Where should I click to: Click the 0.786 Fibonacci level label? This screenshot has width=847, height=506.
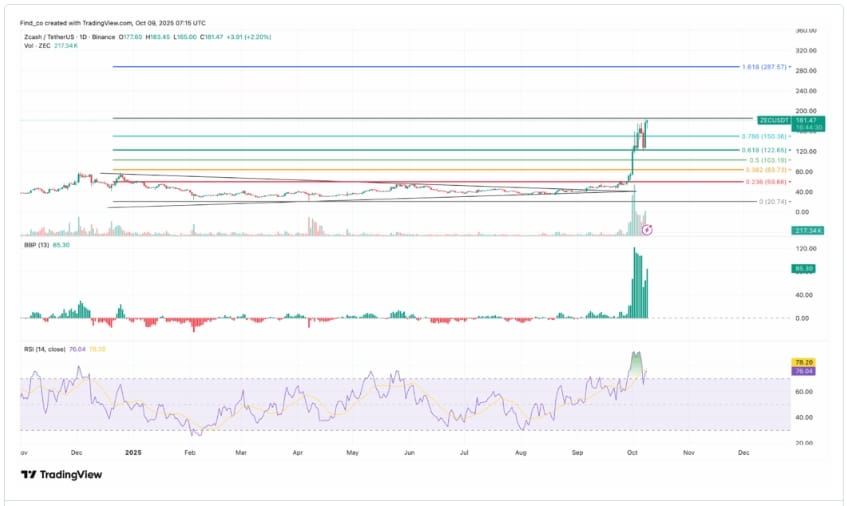point(764,137)
